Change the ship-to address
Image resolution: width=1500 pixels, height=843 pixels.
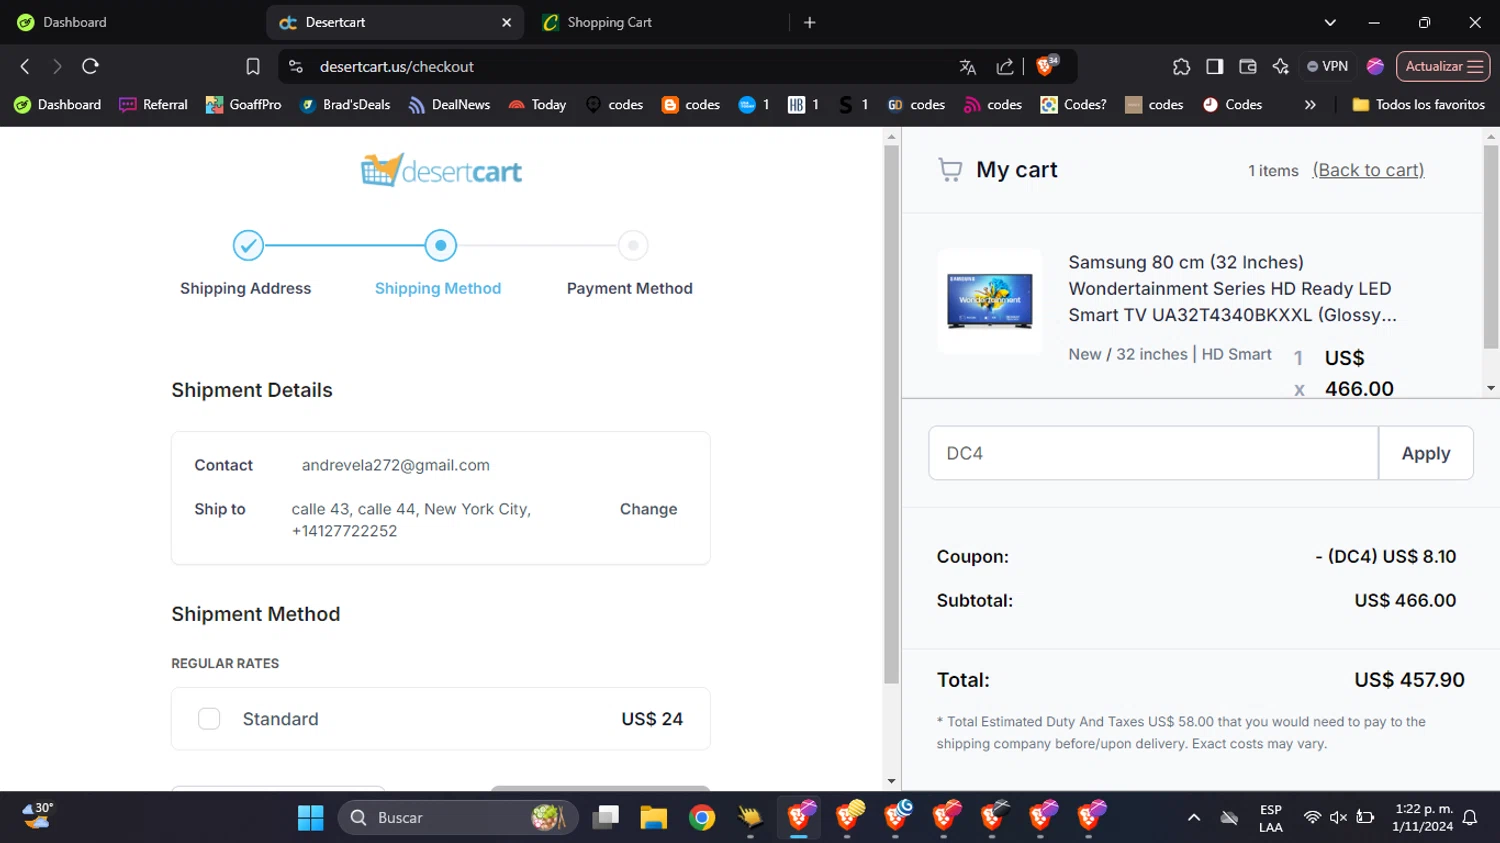pos(648,509)
